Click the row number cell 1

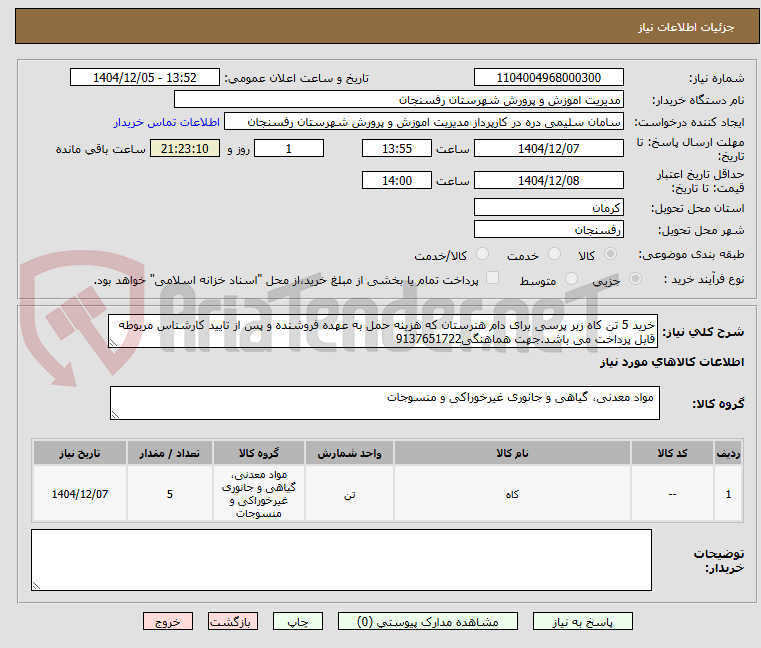[x=728, y=494]
